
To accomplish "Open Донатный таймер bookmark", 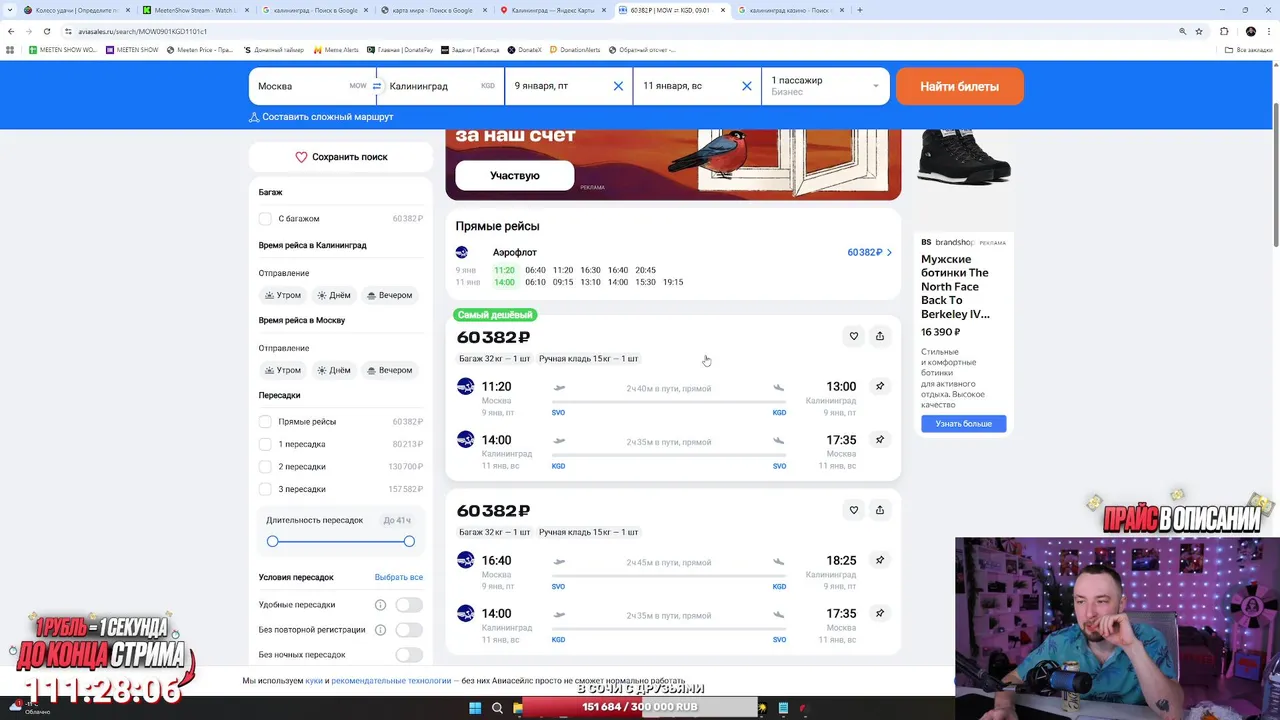I will 274,50.
